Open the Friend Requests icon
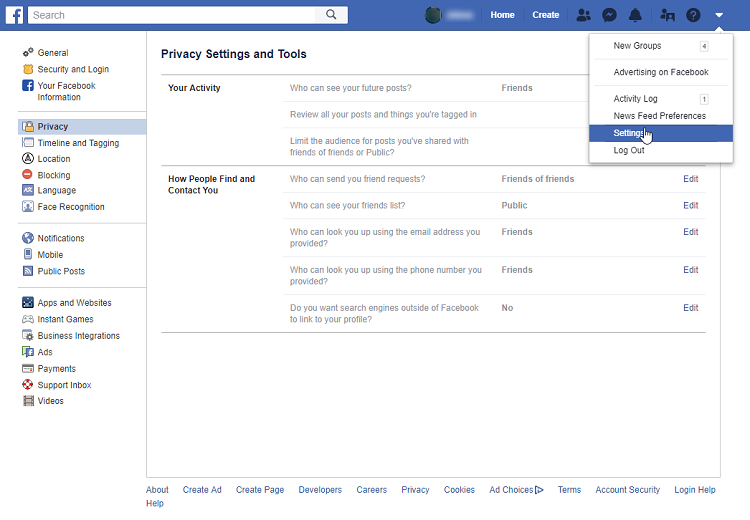The image size is (750, 520). 583,15
